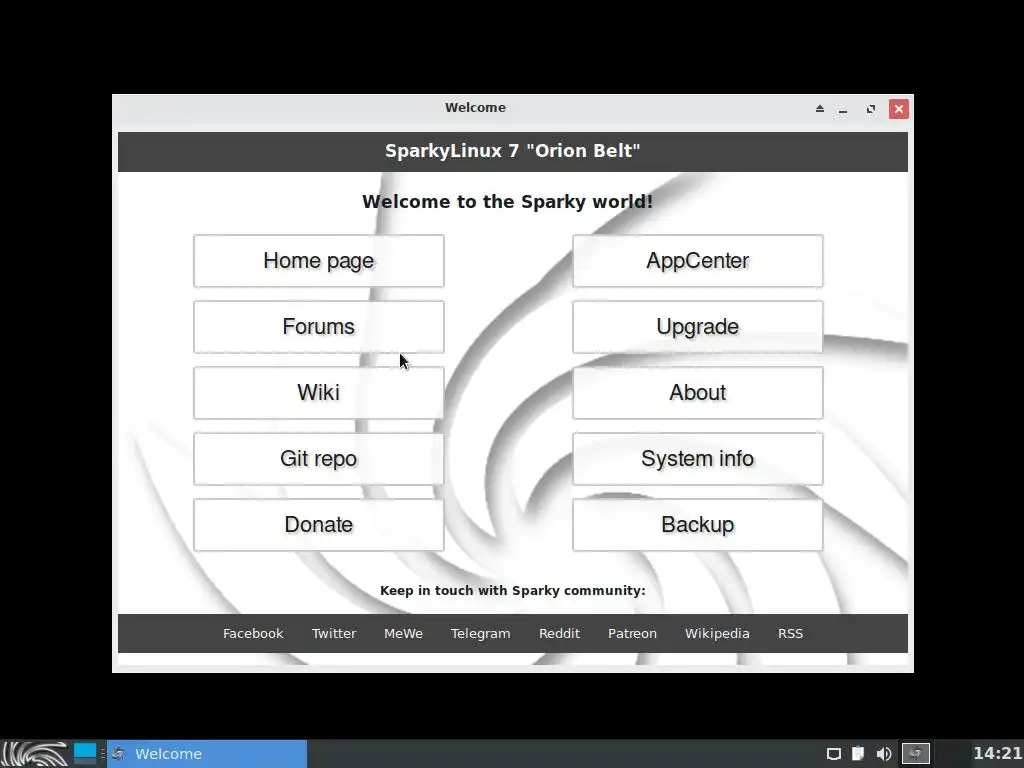
Task: Open the Wikipedia link
Action: (x=717, y=633)
